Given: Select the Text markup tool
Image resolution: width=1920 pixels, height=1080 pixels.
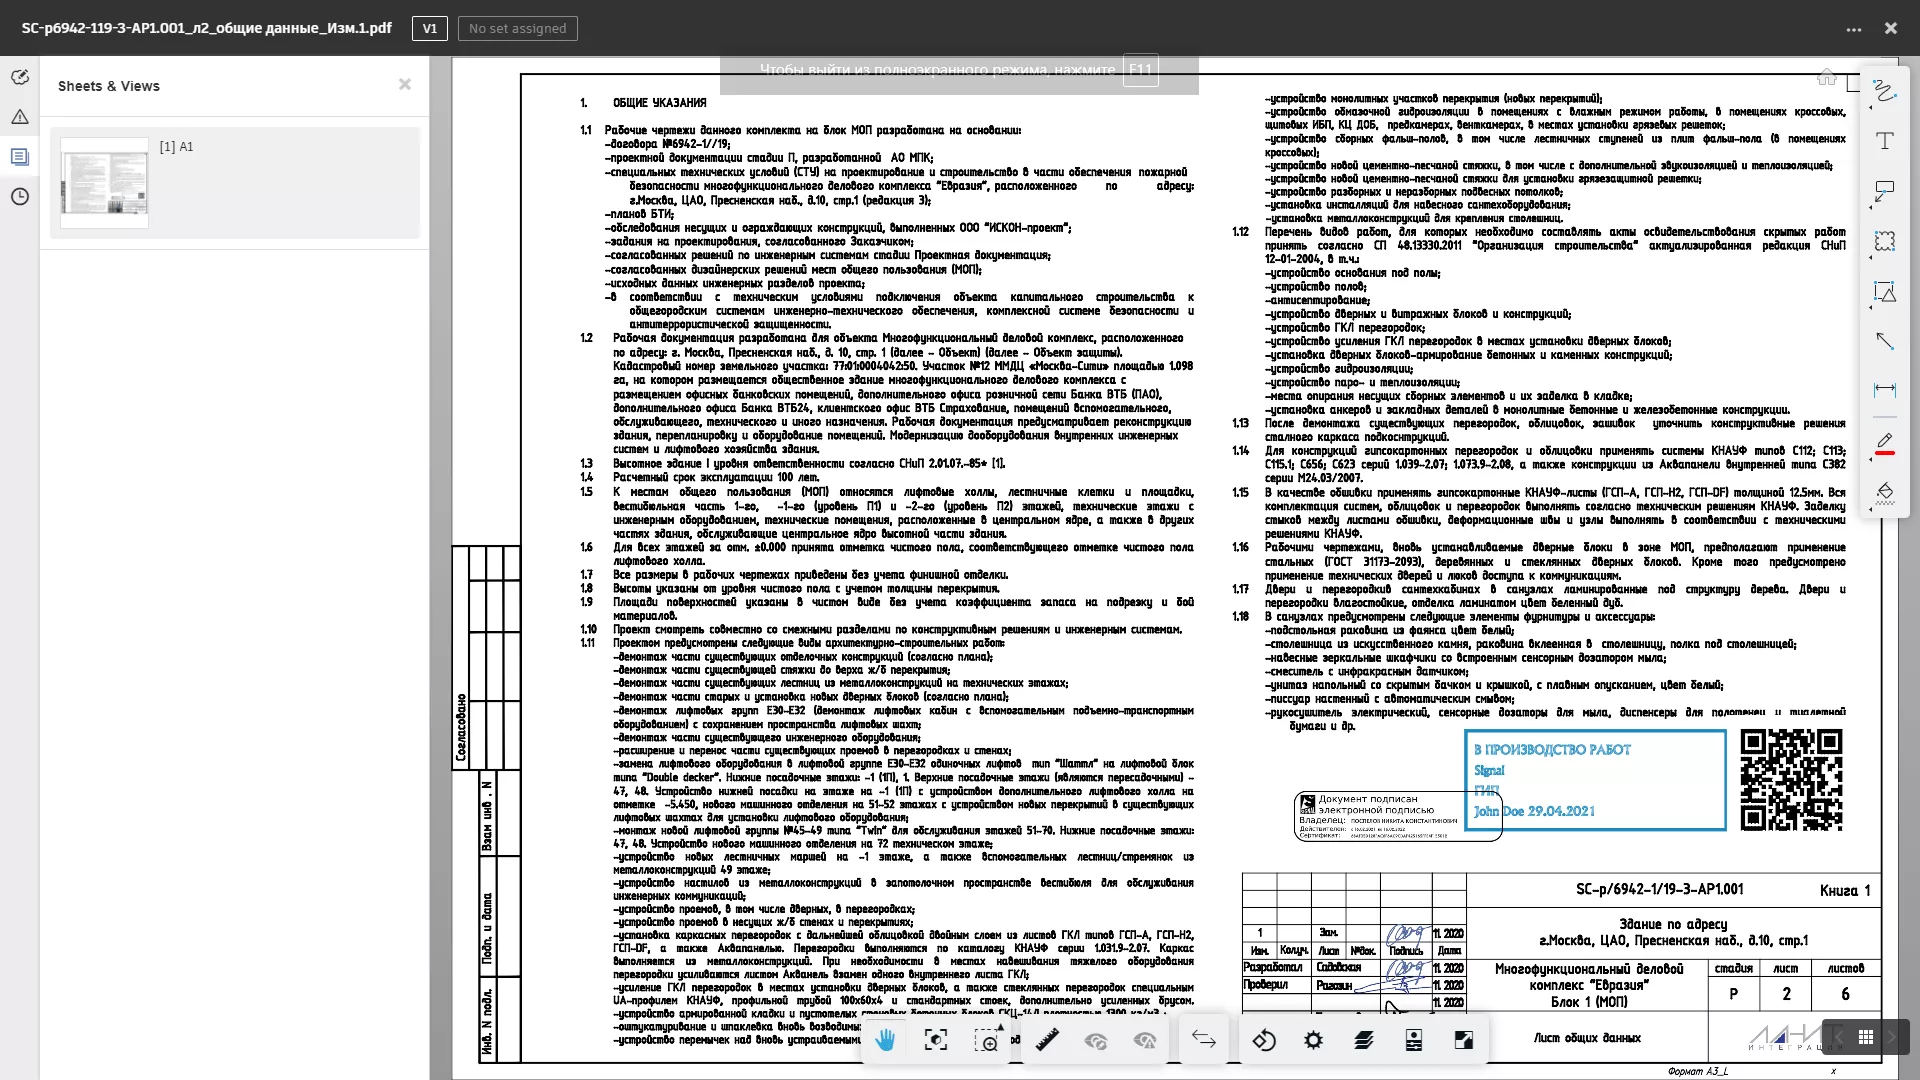Looking at the screenshot, I should pyautogui.click(x=1884, y=141).
